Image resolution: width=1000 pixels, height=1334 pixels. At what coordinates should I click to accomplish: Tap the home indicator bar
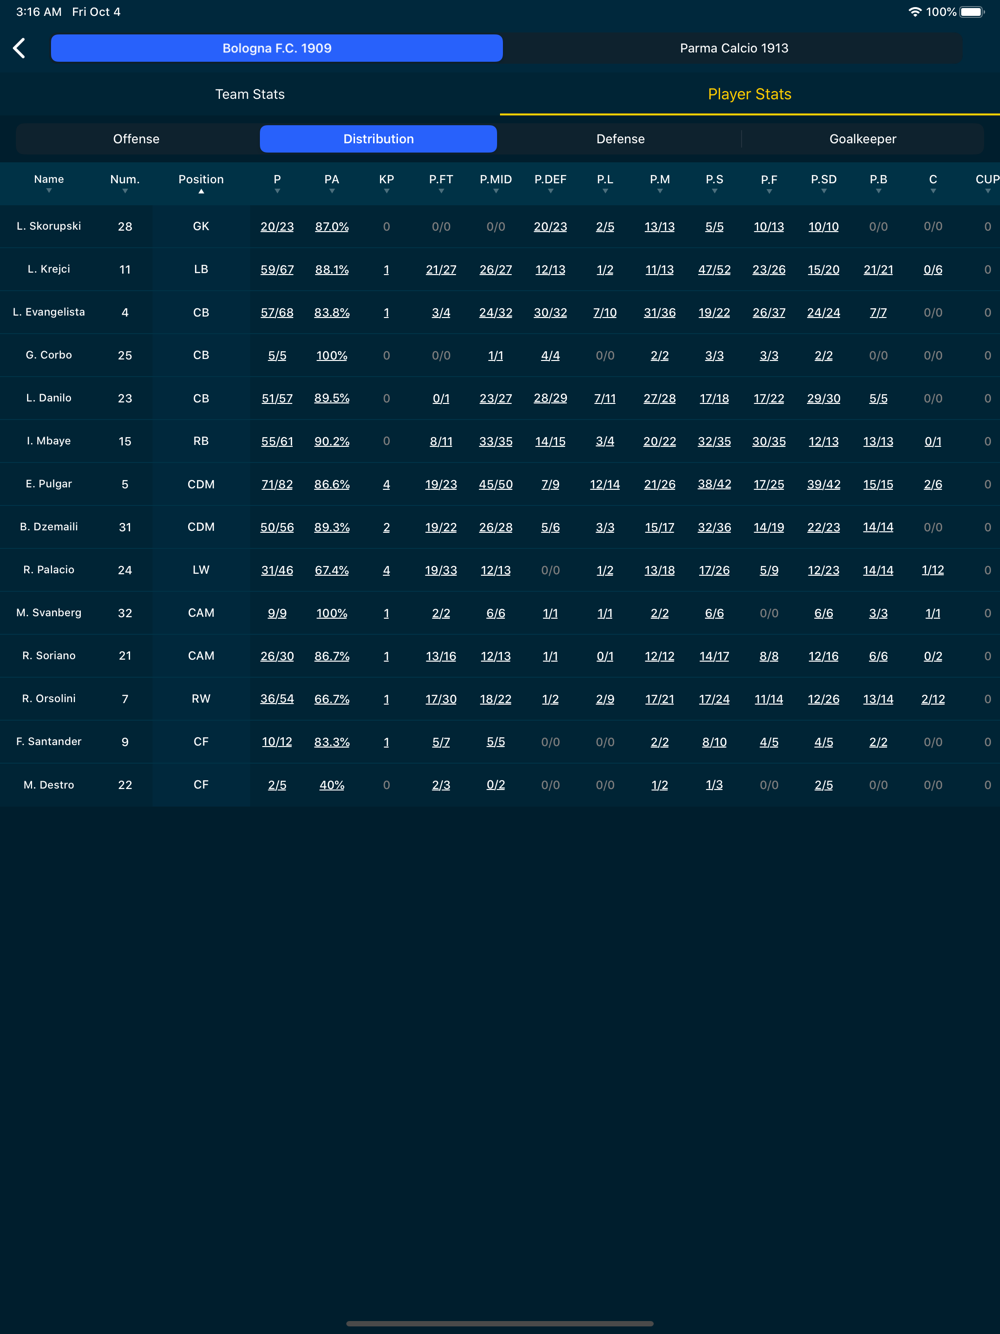click(500, 1323)
